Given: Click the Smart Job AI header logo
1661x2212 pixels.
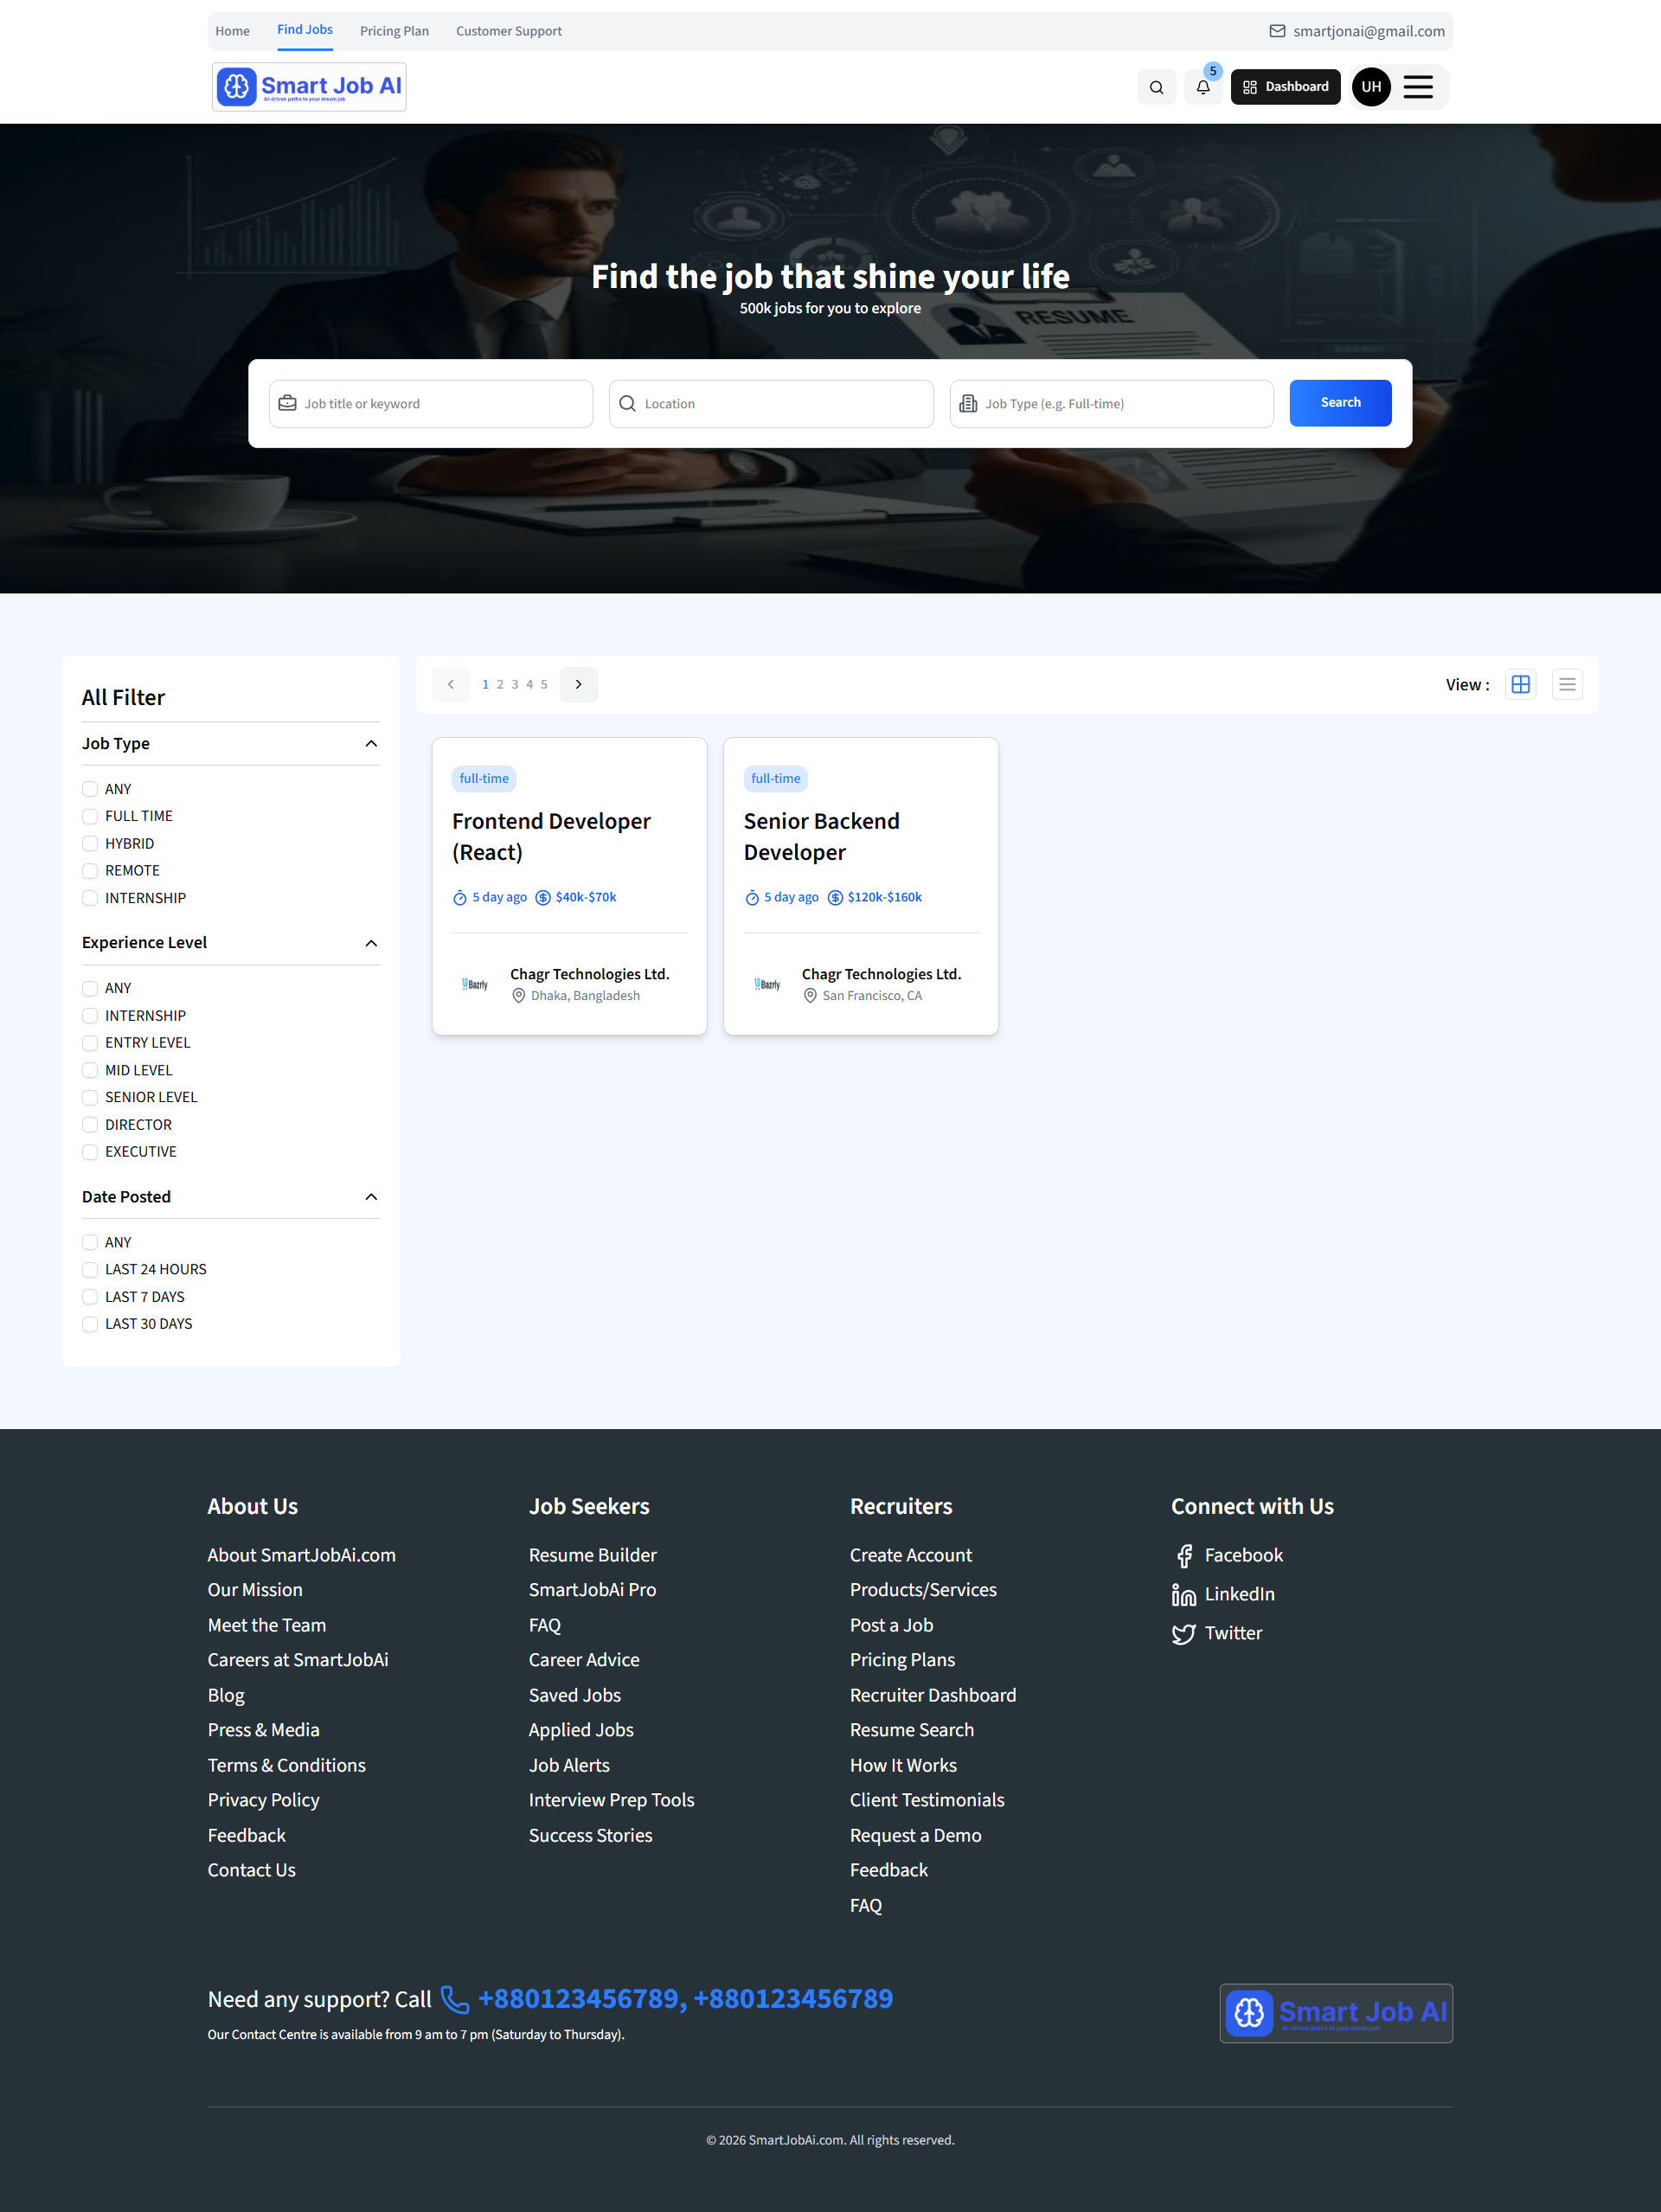Looking at the screenshot, I should pyautogui.click(x=309, y=87).
